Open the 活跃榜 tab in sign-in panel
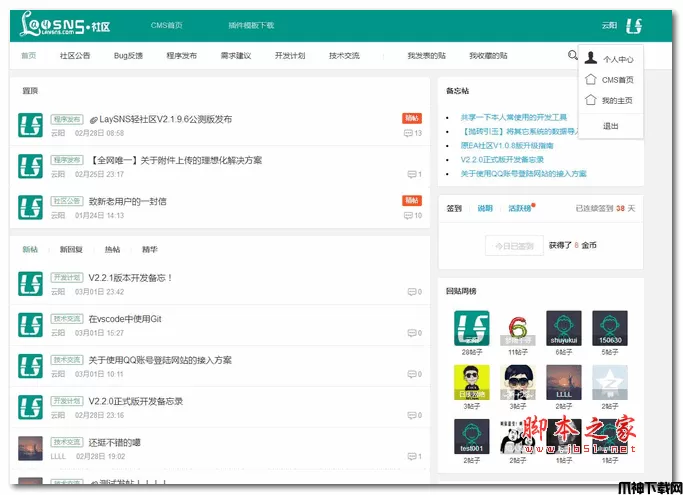683x495 pixels. 519,209
